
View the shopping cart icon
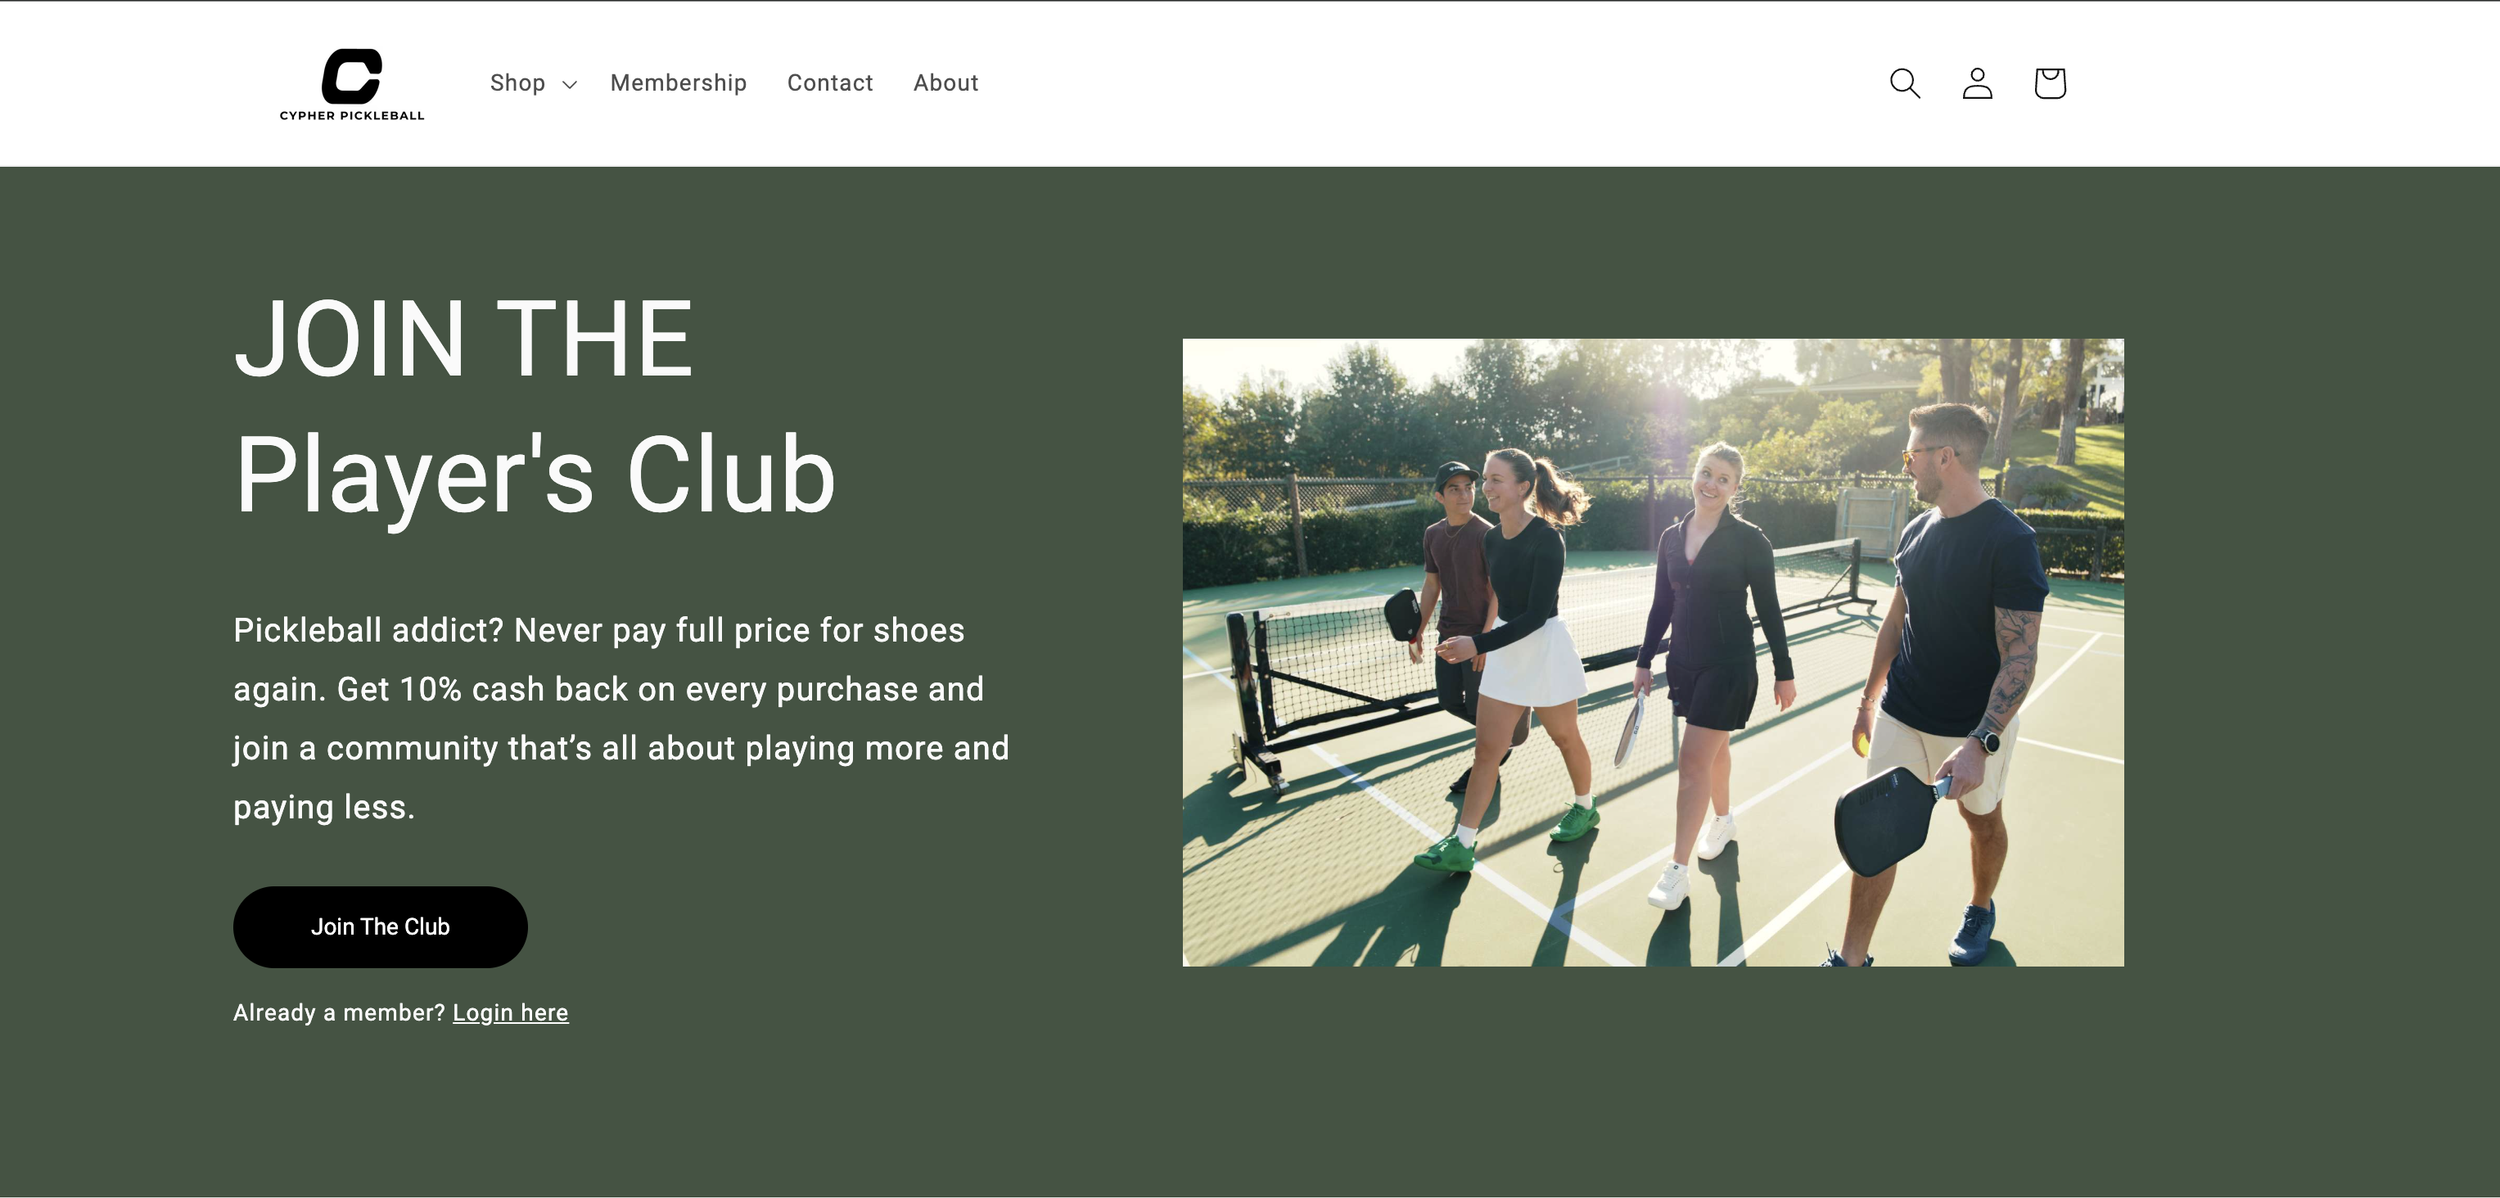point(2050,83)
